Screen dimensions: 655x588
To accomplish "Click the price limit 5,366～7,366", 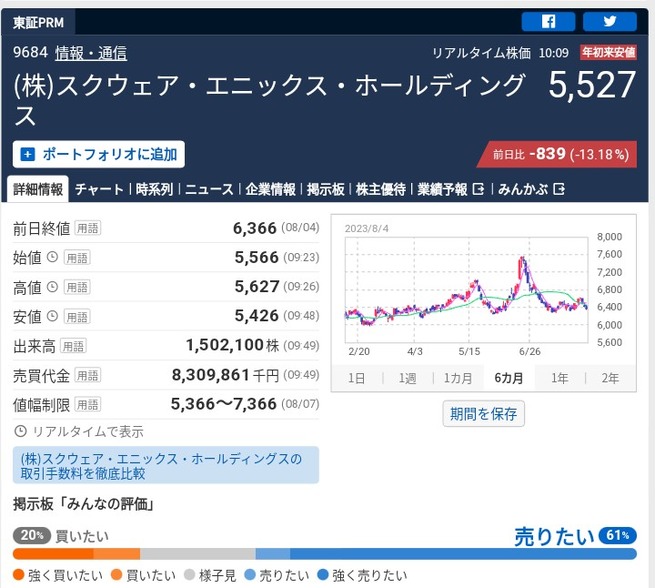I will (223, 404).
